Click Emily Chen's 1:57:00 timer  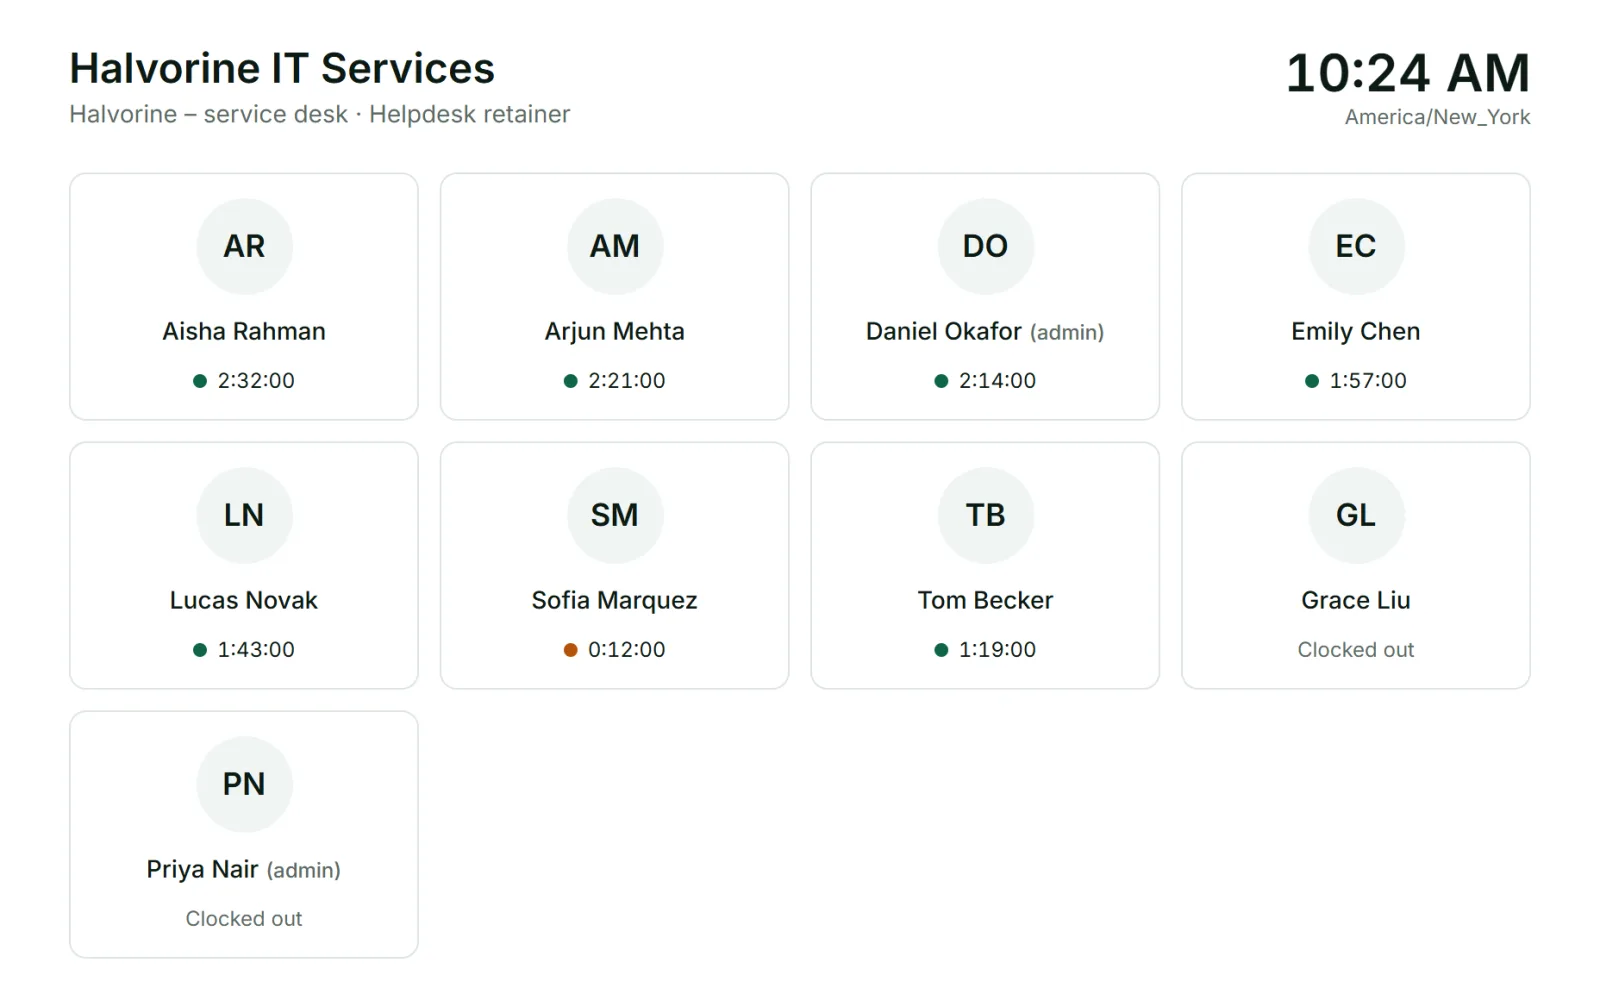(1368, 381)
